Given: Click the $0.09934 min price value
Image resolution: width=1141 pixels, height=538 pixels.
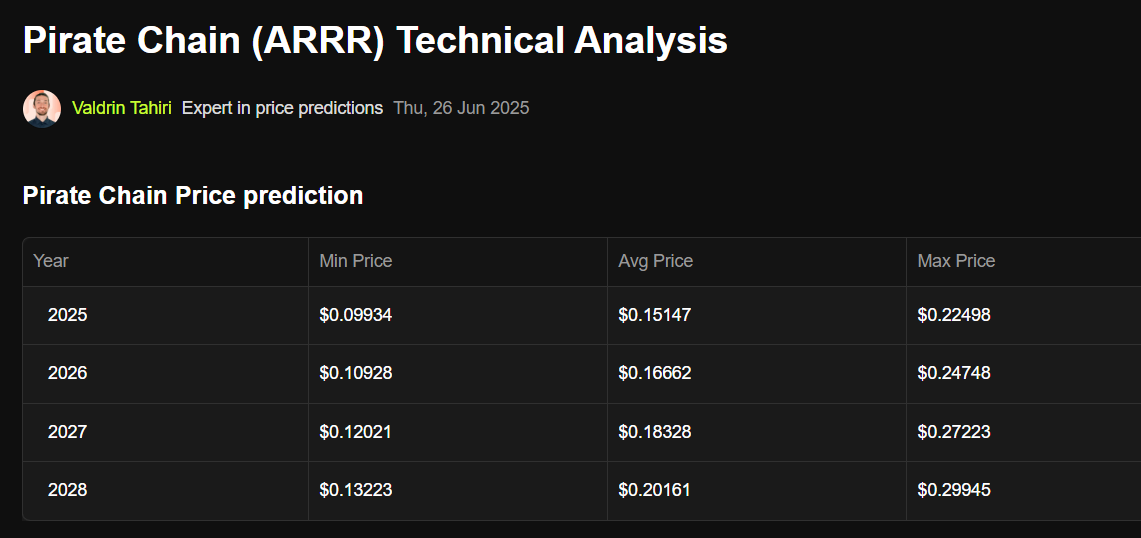Looking at the screenshot, I should point(355,315).
